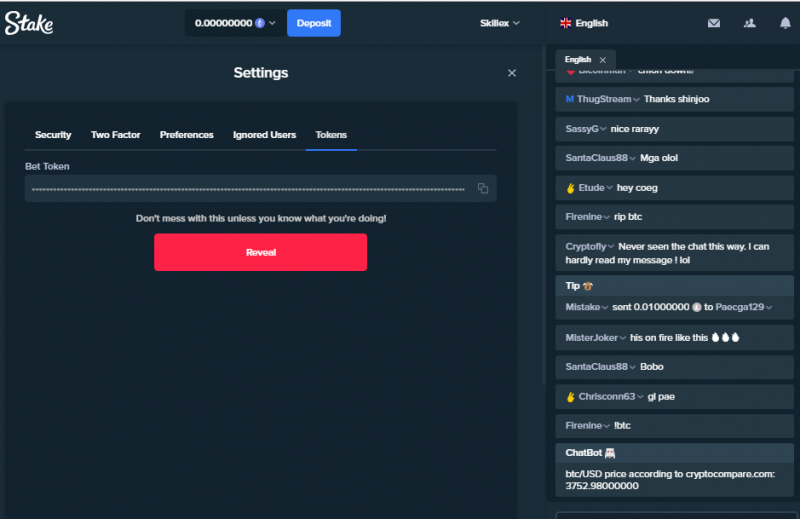Click 'rip btc' chat message

pyautogui.click(x=628, y=217)
